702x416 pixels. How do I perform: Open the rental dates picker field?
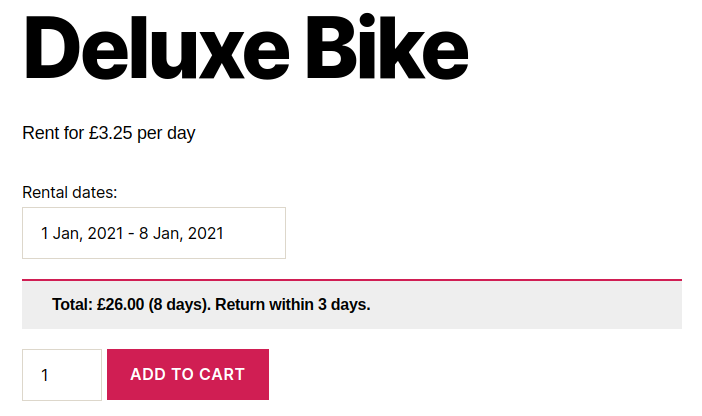tap(154, 233)
